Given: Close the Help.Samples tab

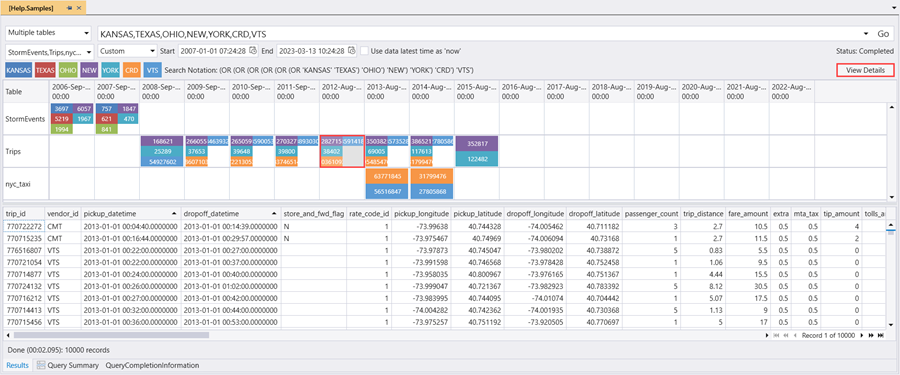Looking at the screenshot, I should [79, 8].
